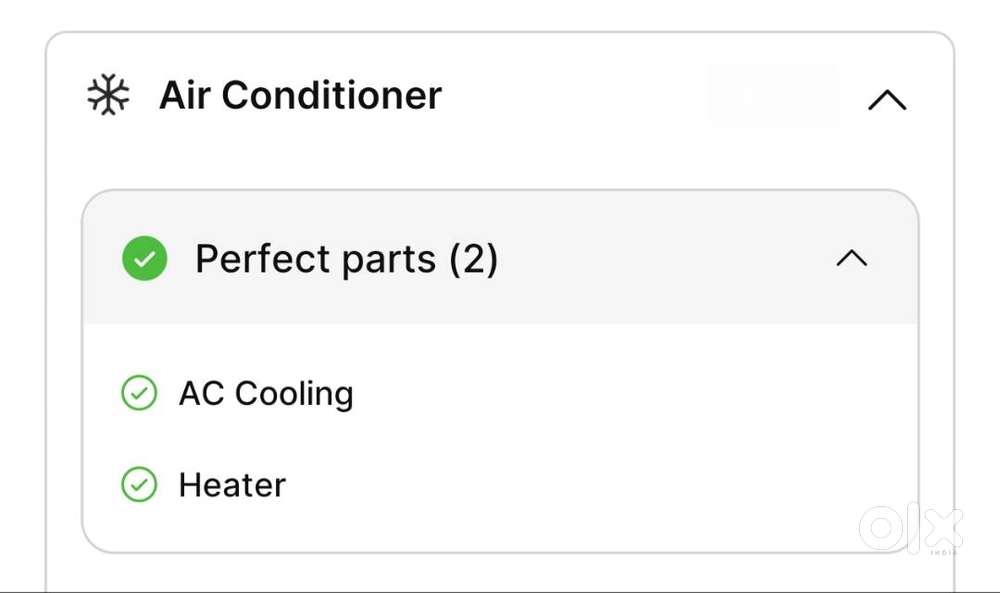Screen dimensions: 1000x593
Task: Click the word Conditioner in the heading
Action: coord(331,96)
